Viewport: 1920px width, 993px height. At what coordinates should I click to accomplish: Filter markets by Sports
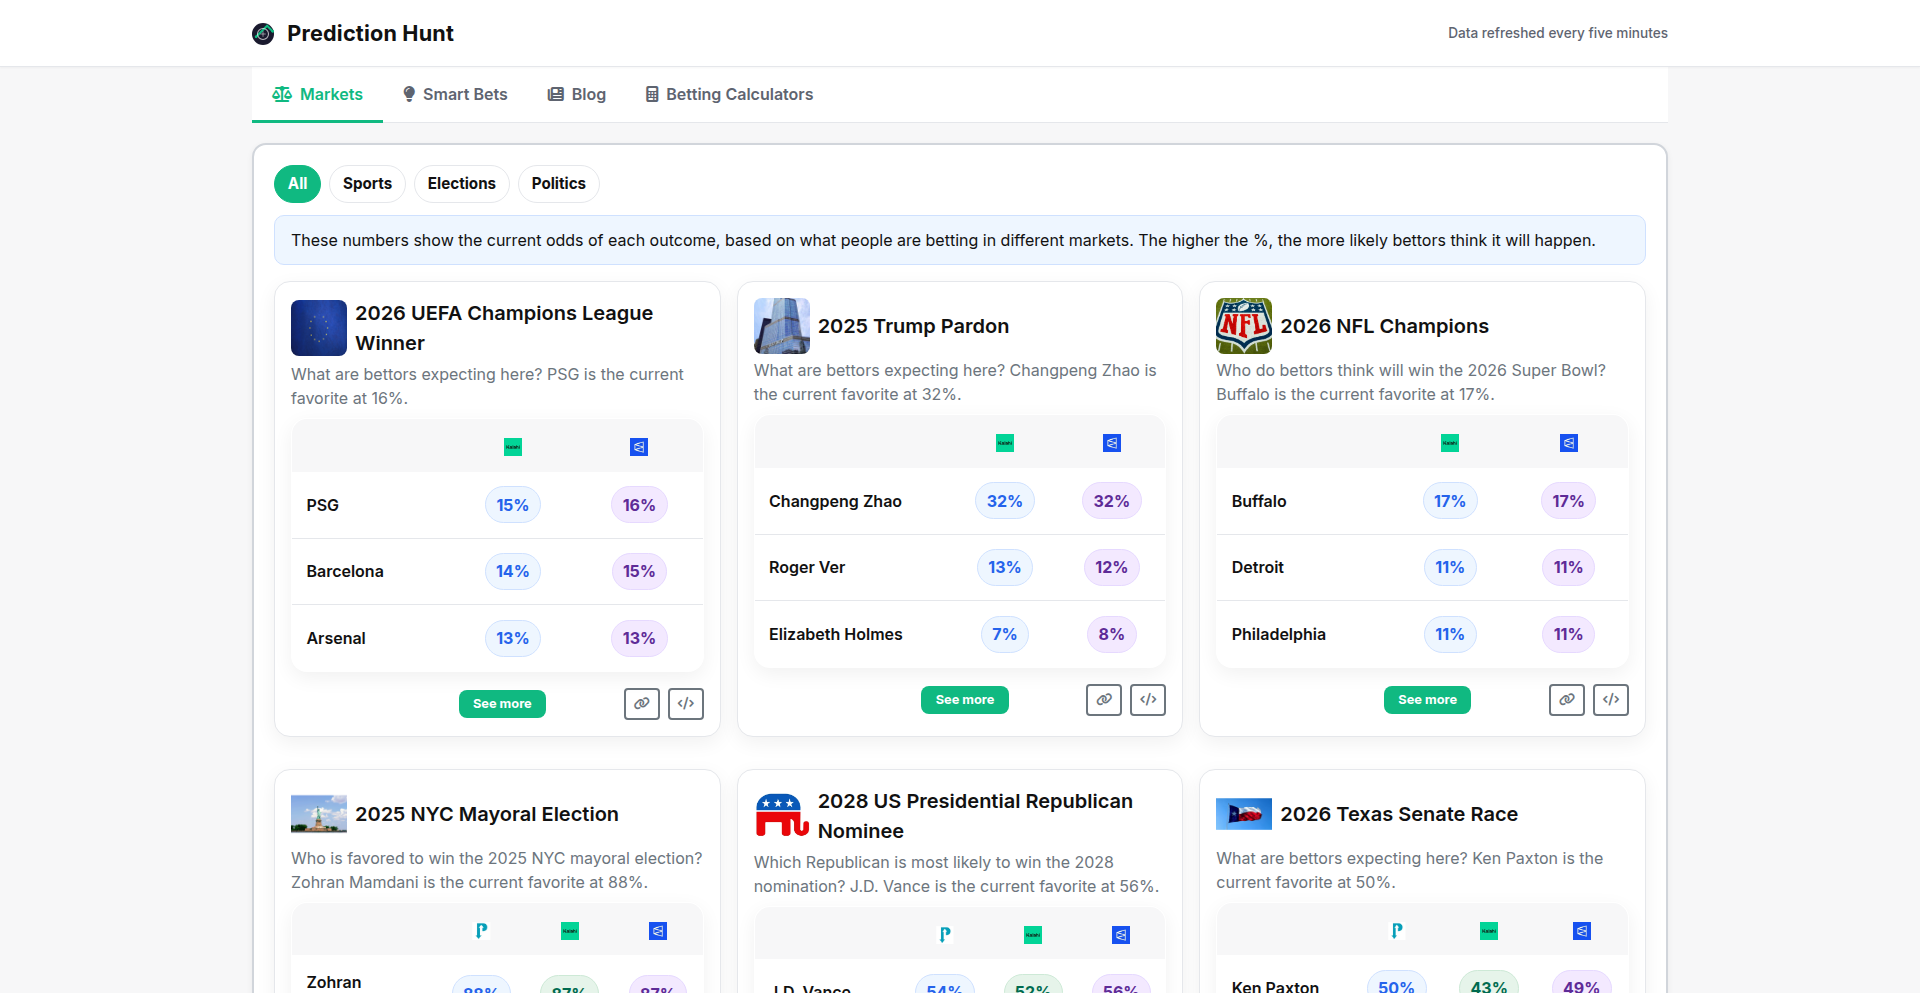pos(367,184)
